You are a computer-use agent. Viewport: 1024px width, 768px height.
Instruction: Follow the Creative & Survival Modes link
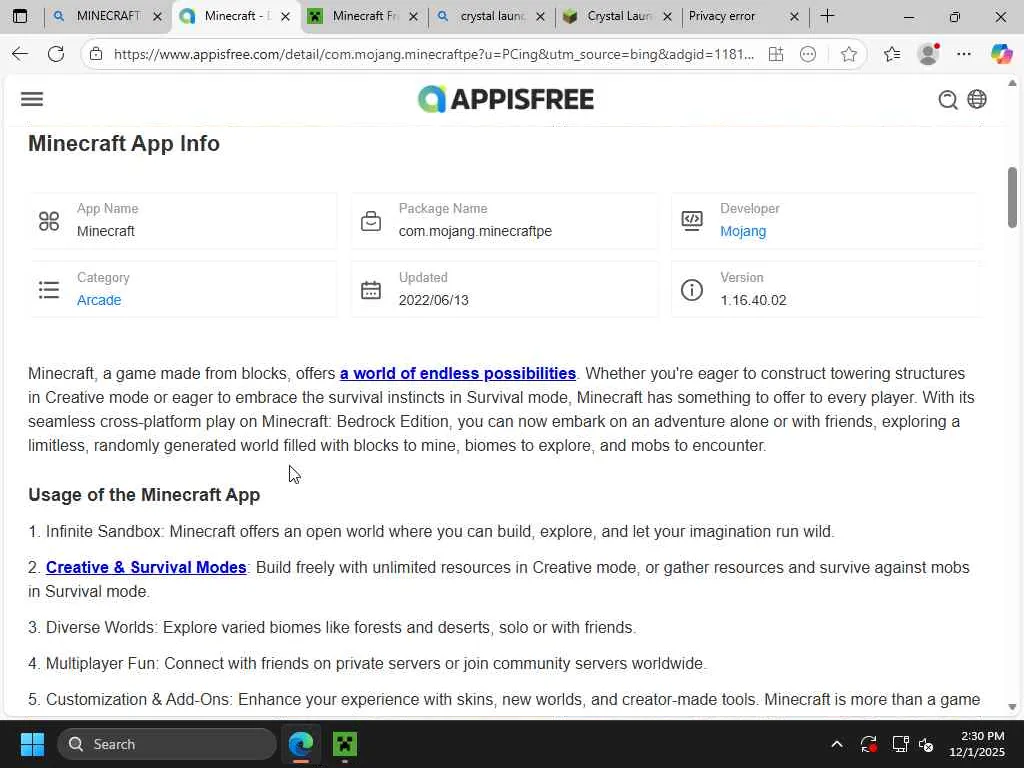146,567
